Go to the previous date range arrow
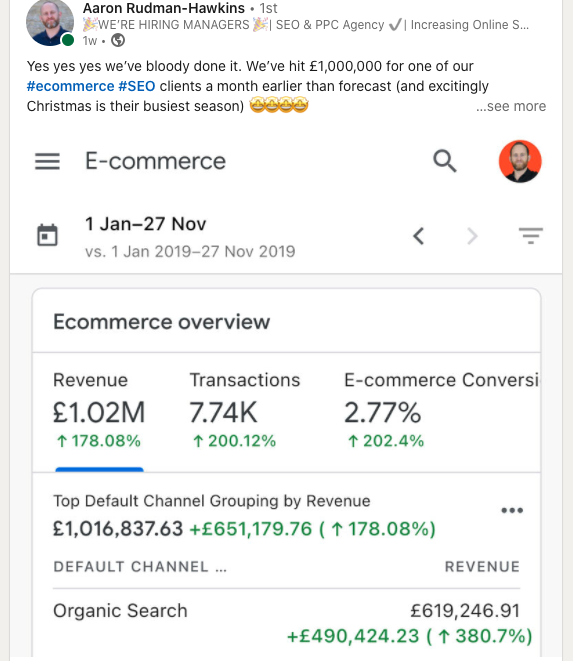573x661 pixels. 418,236
